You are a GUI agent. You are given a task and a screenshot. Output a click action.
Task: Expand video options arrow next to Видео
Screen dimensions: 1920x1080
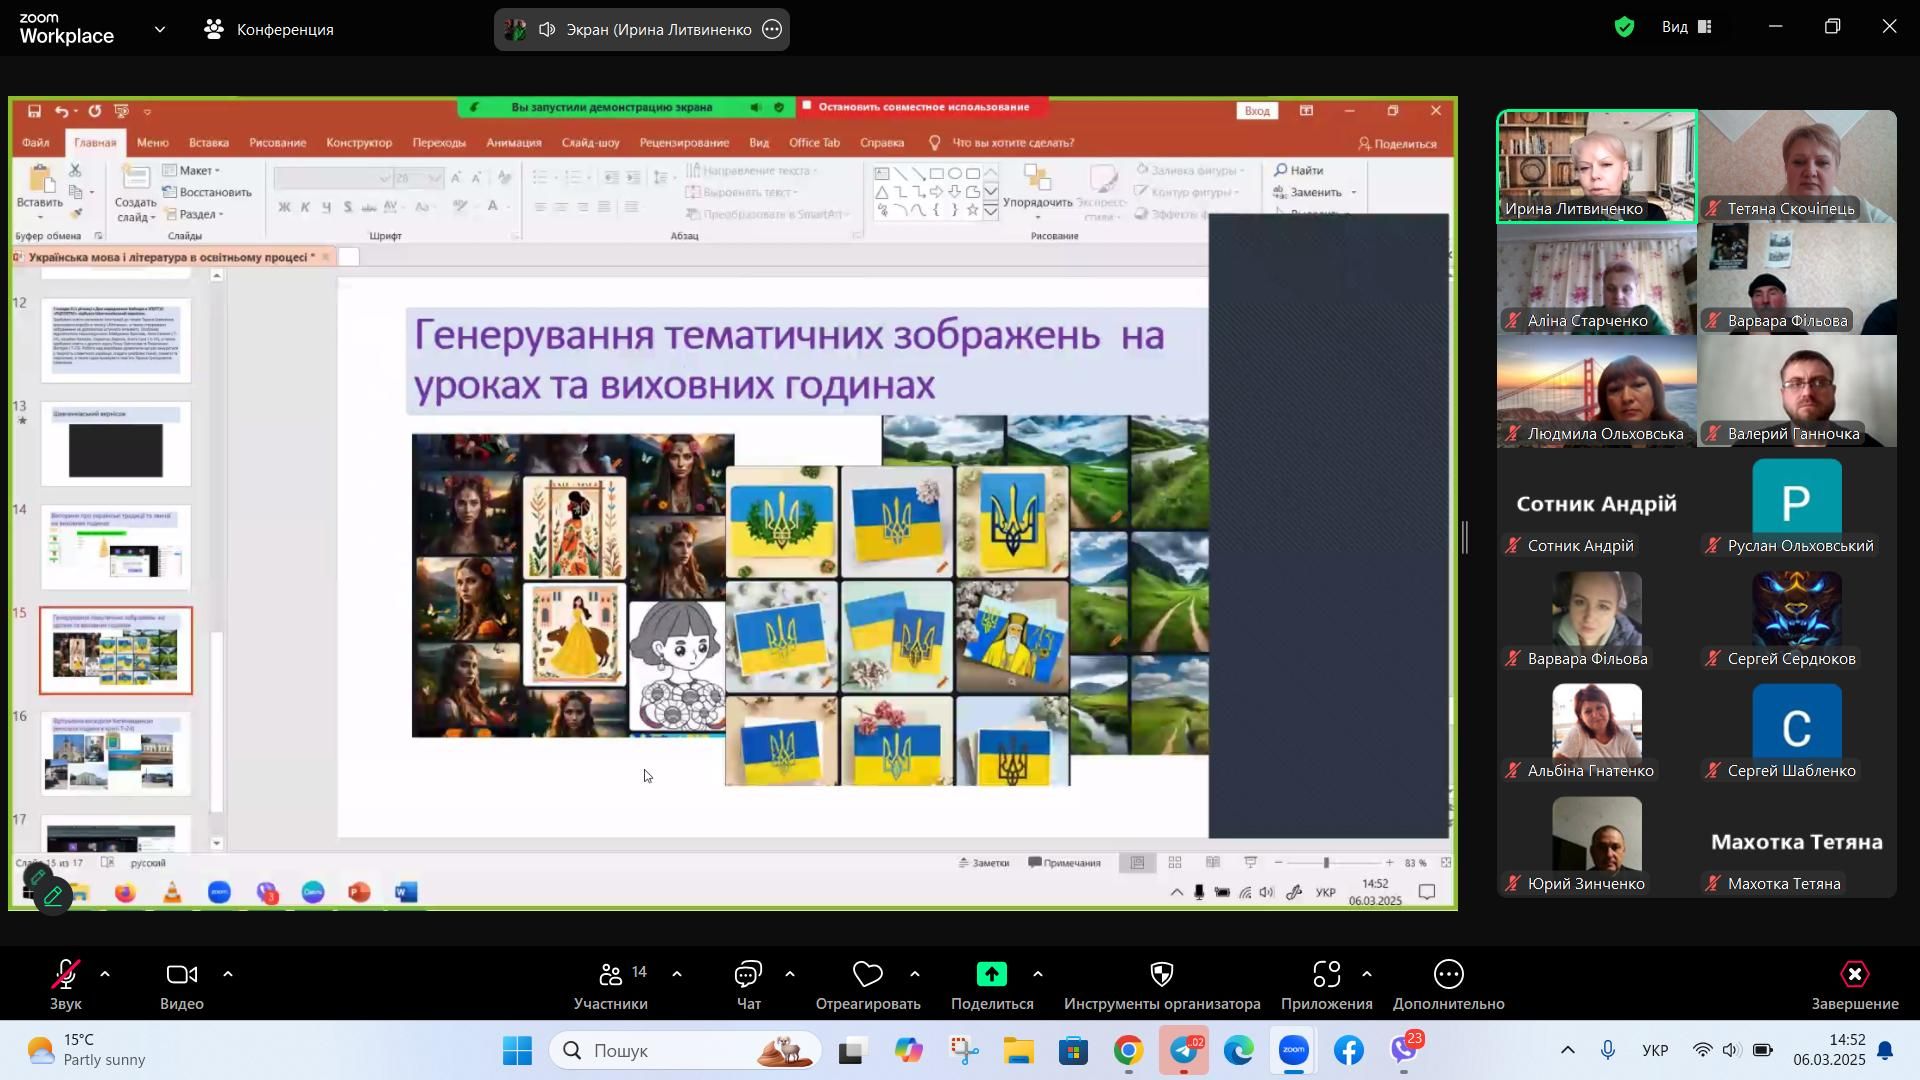pos(228,974)
